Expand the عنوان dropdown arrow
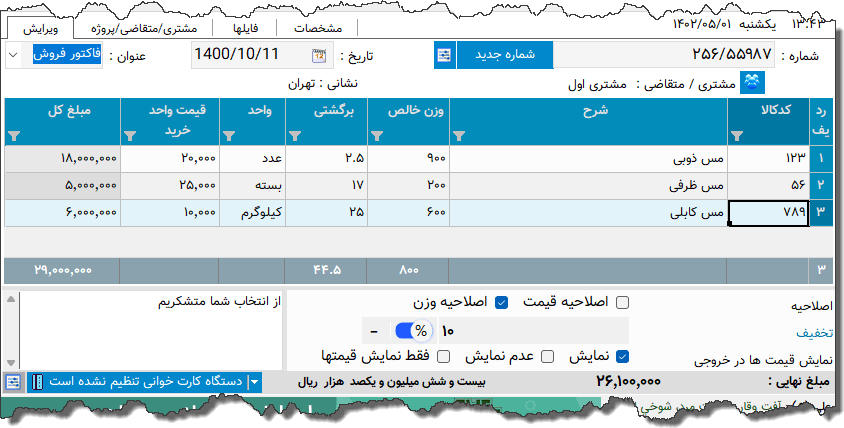 point(14,55)
